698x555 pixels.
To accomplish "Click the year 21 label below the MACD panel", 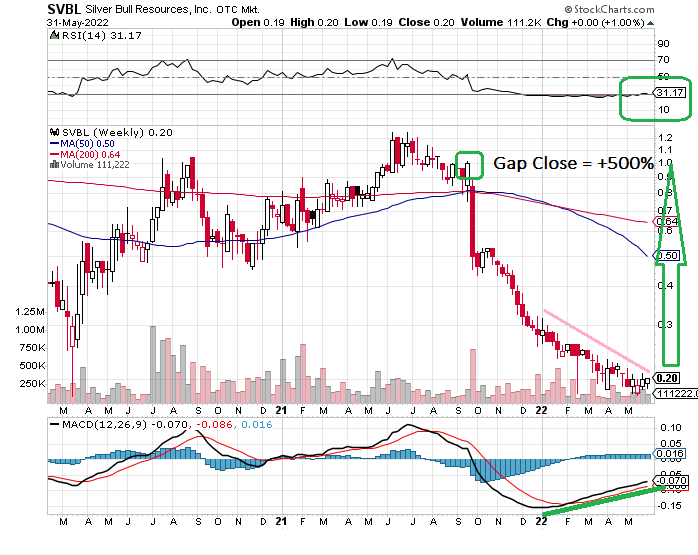I will coord(281,521).
